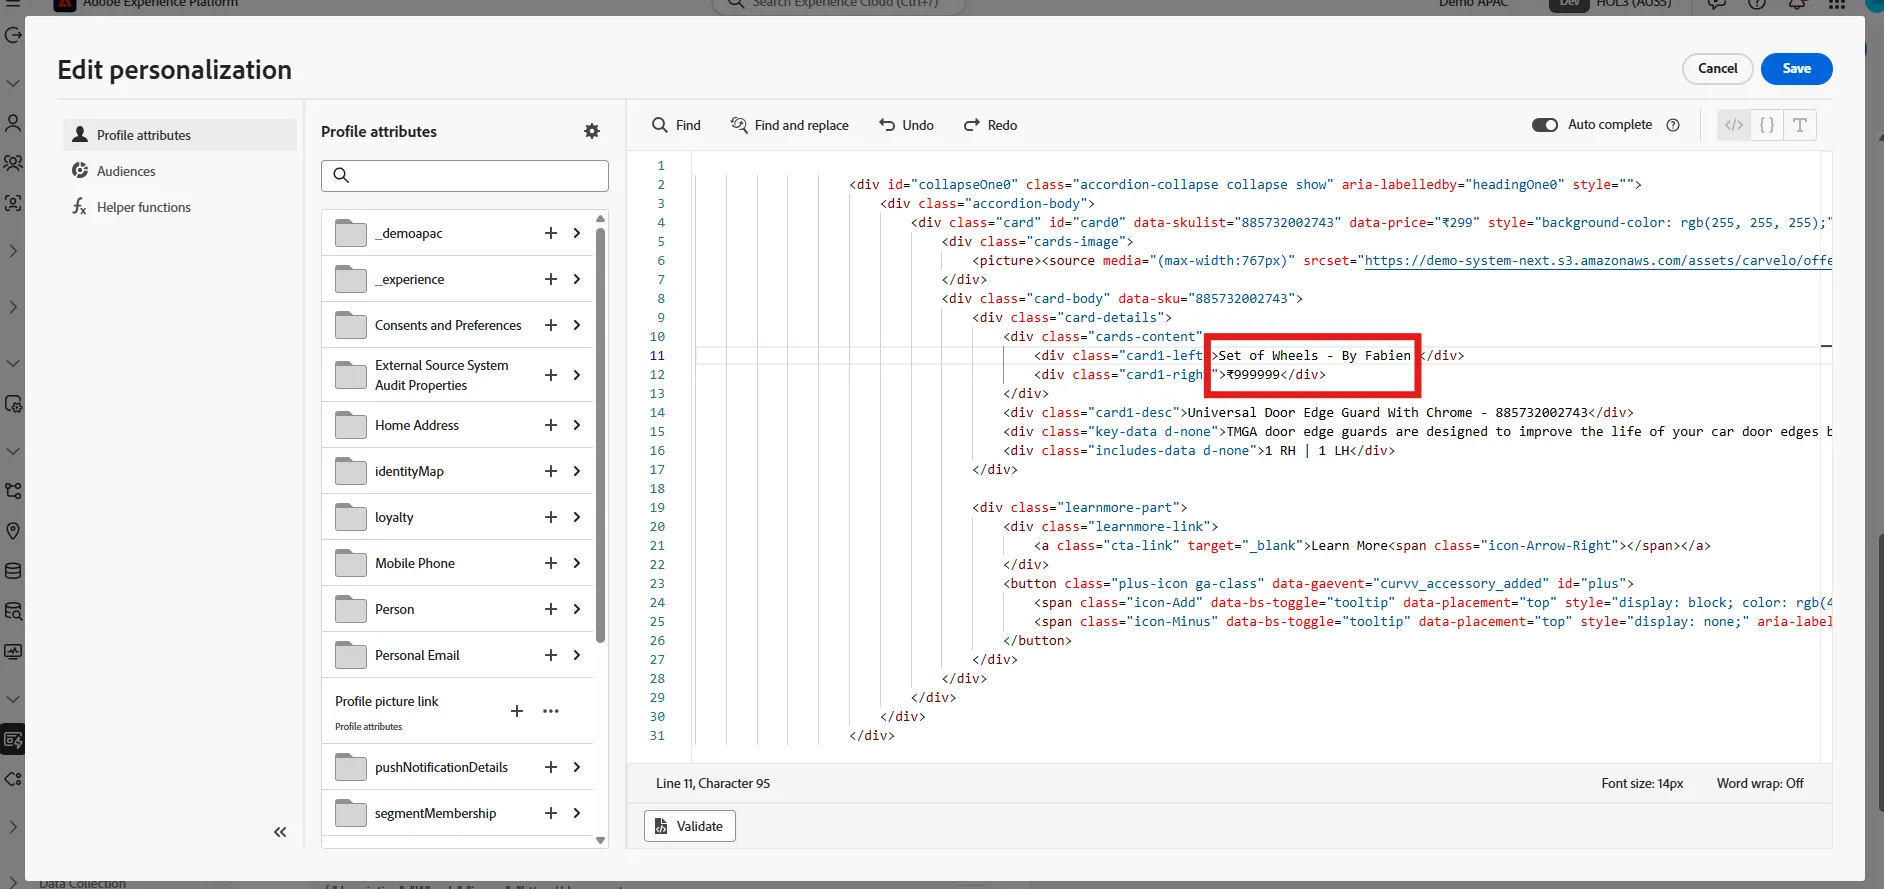
Task: Save the personalization
Action: click(1796, 69)
